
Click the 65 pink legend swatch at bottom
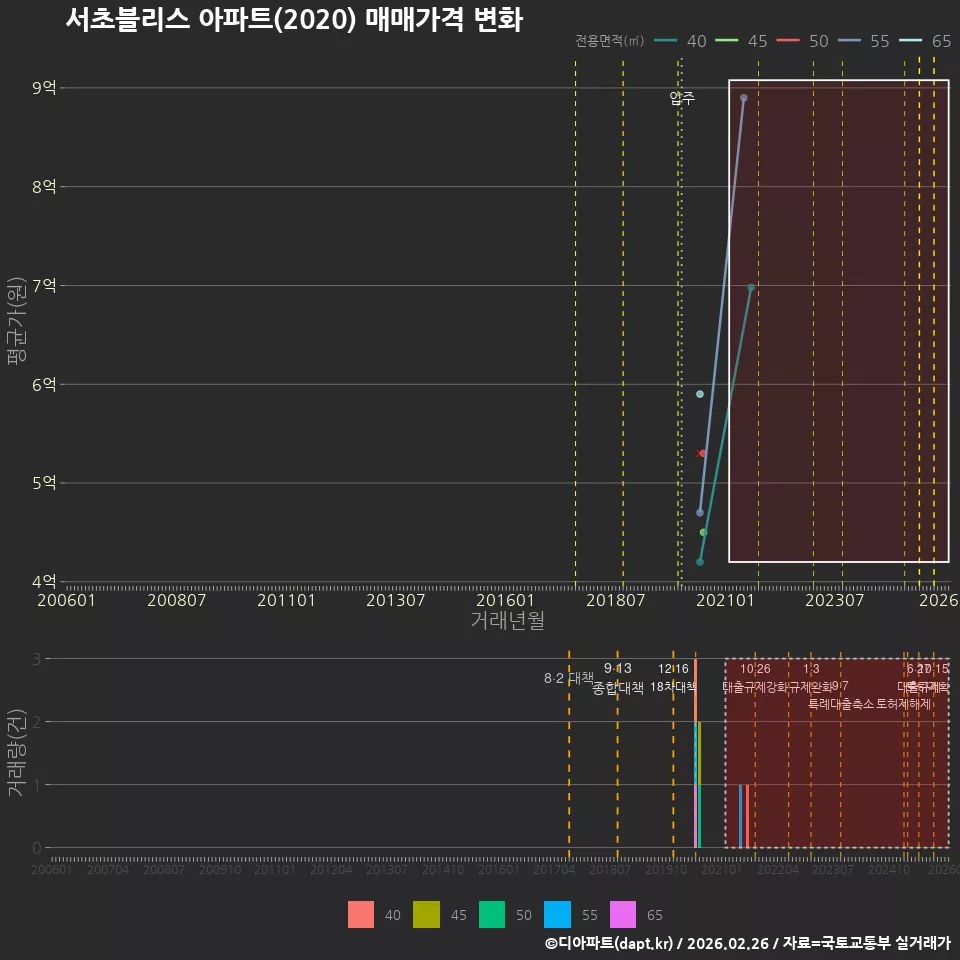pyautogui.click(x=623, y=915)
